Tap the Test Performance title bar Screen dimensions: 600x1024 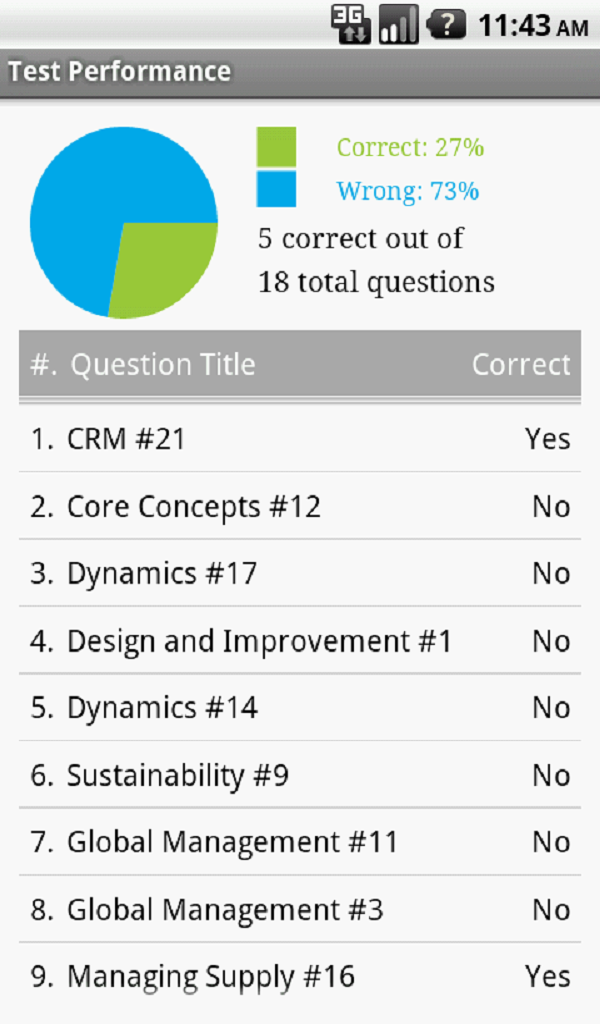click(x=120, y=72)
